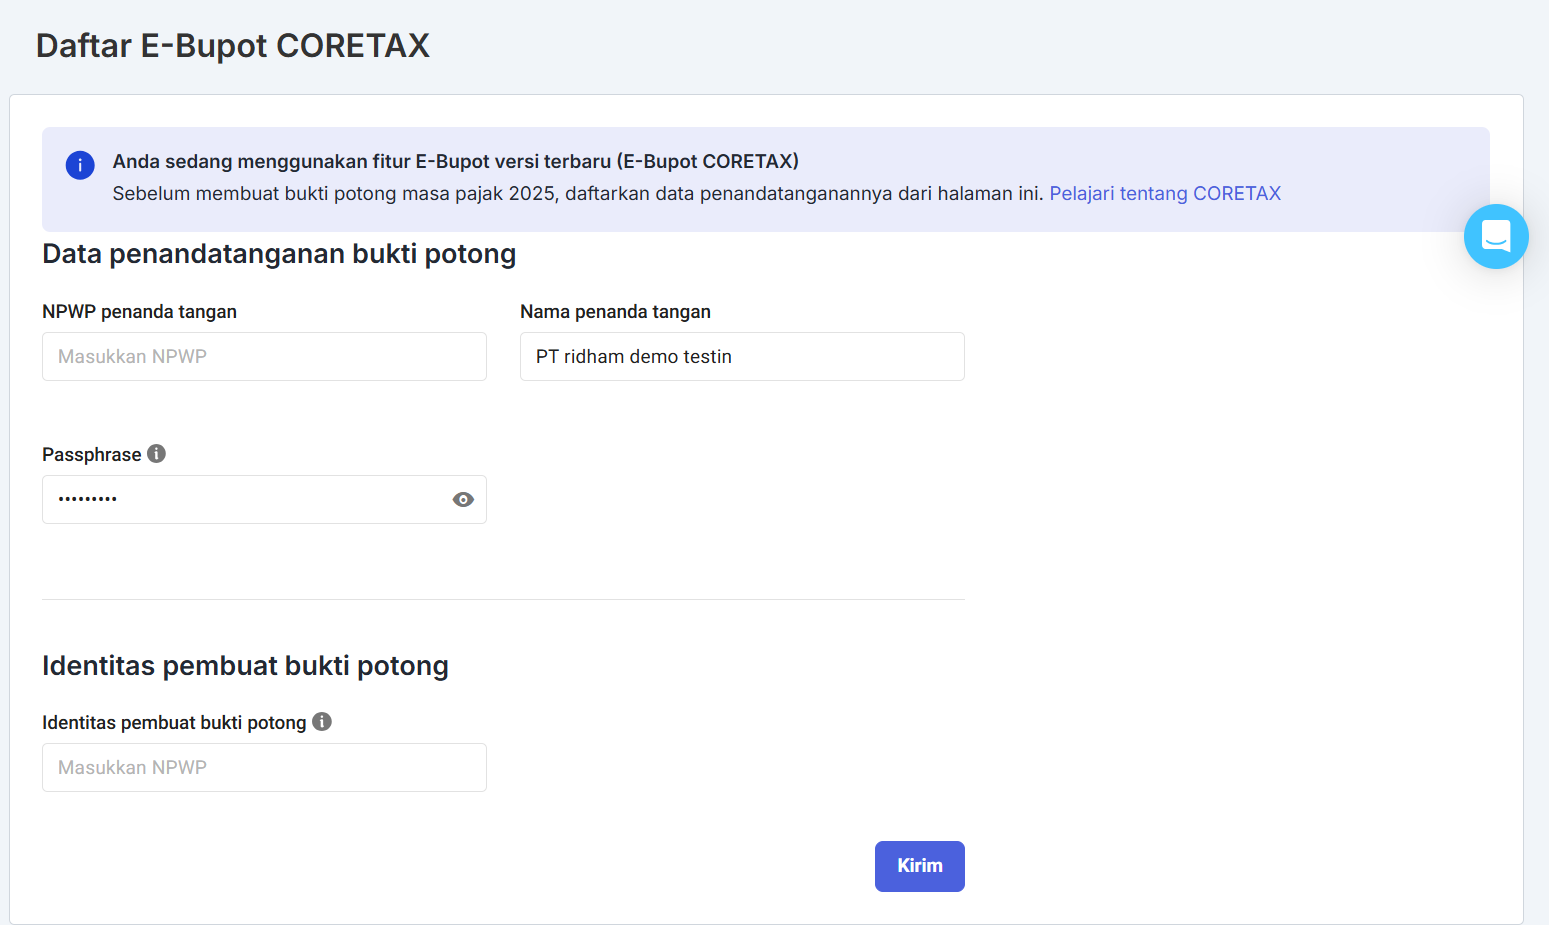The height and width of the screenshot is (945, 1549).
Task: Focus the NPWP penanda tangan field
Action: tap(264, 356)
